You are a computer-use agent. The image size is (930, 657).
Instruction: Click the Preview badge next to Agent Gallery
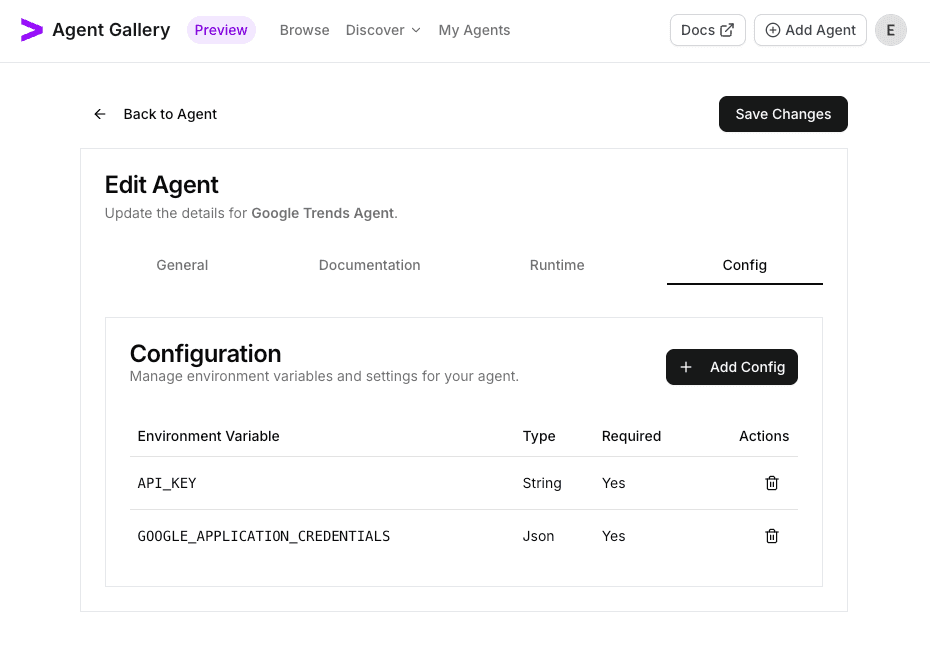click(x=221, y=30)
